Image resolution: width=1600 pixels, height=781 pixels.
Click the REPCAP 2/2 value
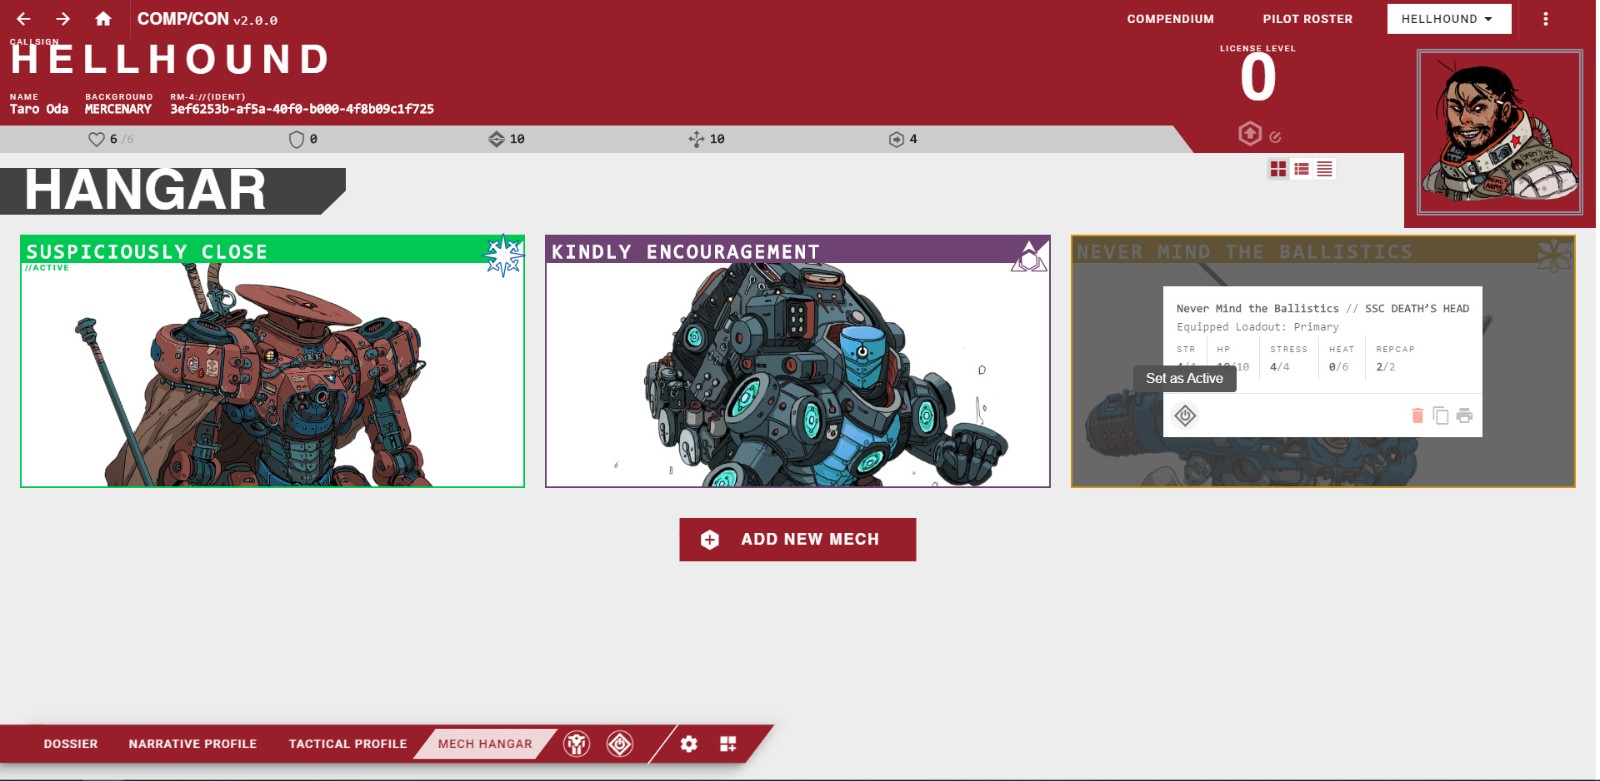[x=1386, y=367]
